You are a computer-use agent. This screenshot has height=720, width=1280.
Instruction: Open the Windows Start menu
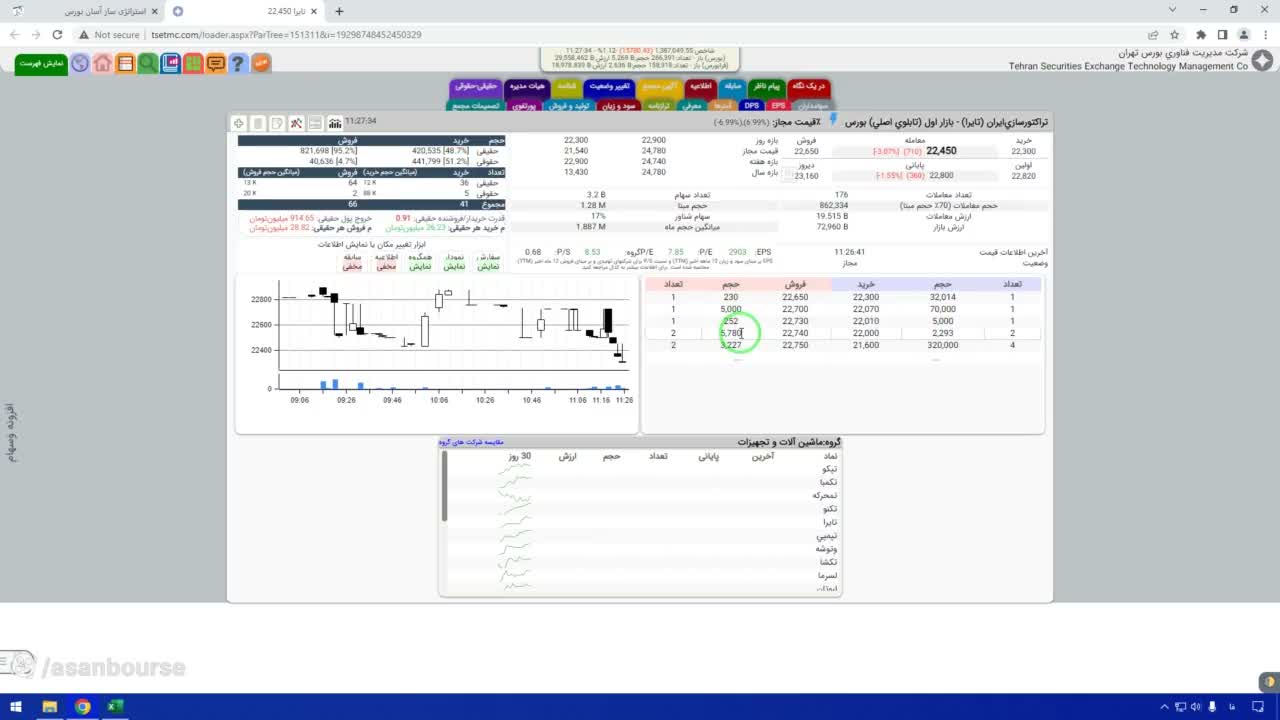pos(16,707)
